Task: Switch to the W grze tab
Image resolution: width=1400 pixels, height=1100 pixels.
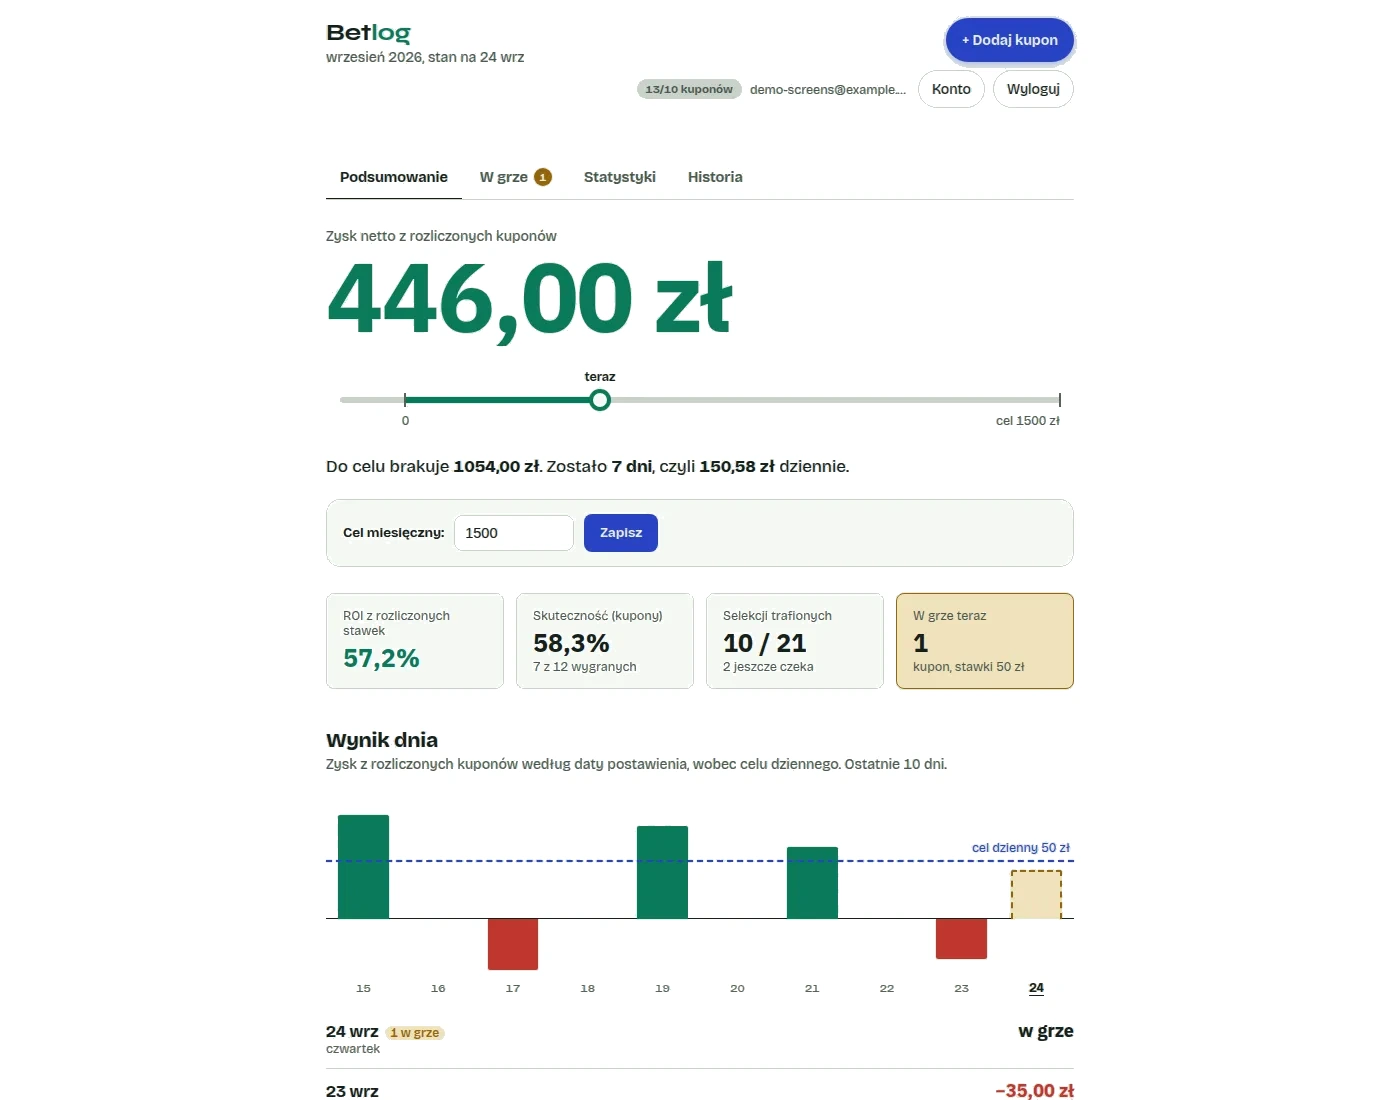Action: (x=515, y=177)
